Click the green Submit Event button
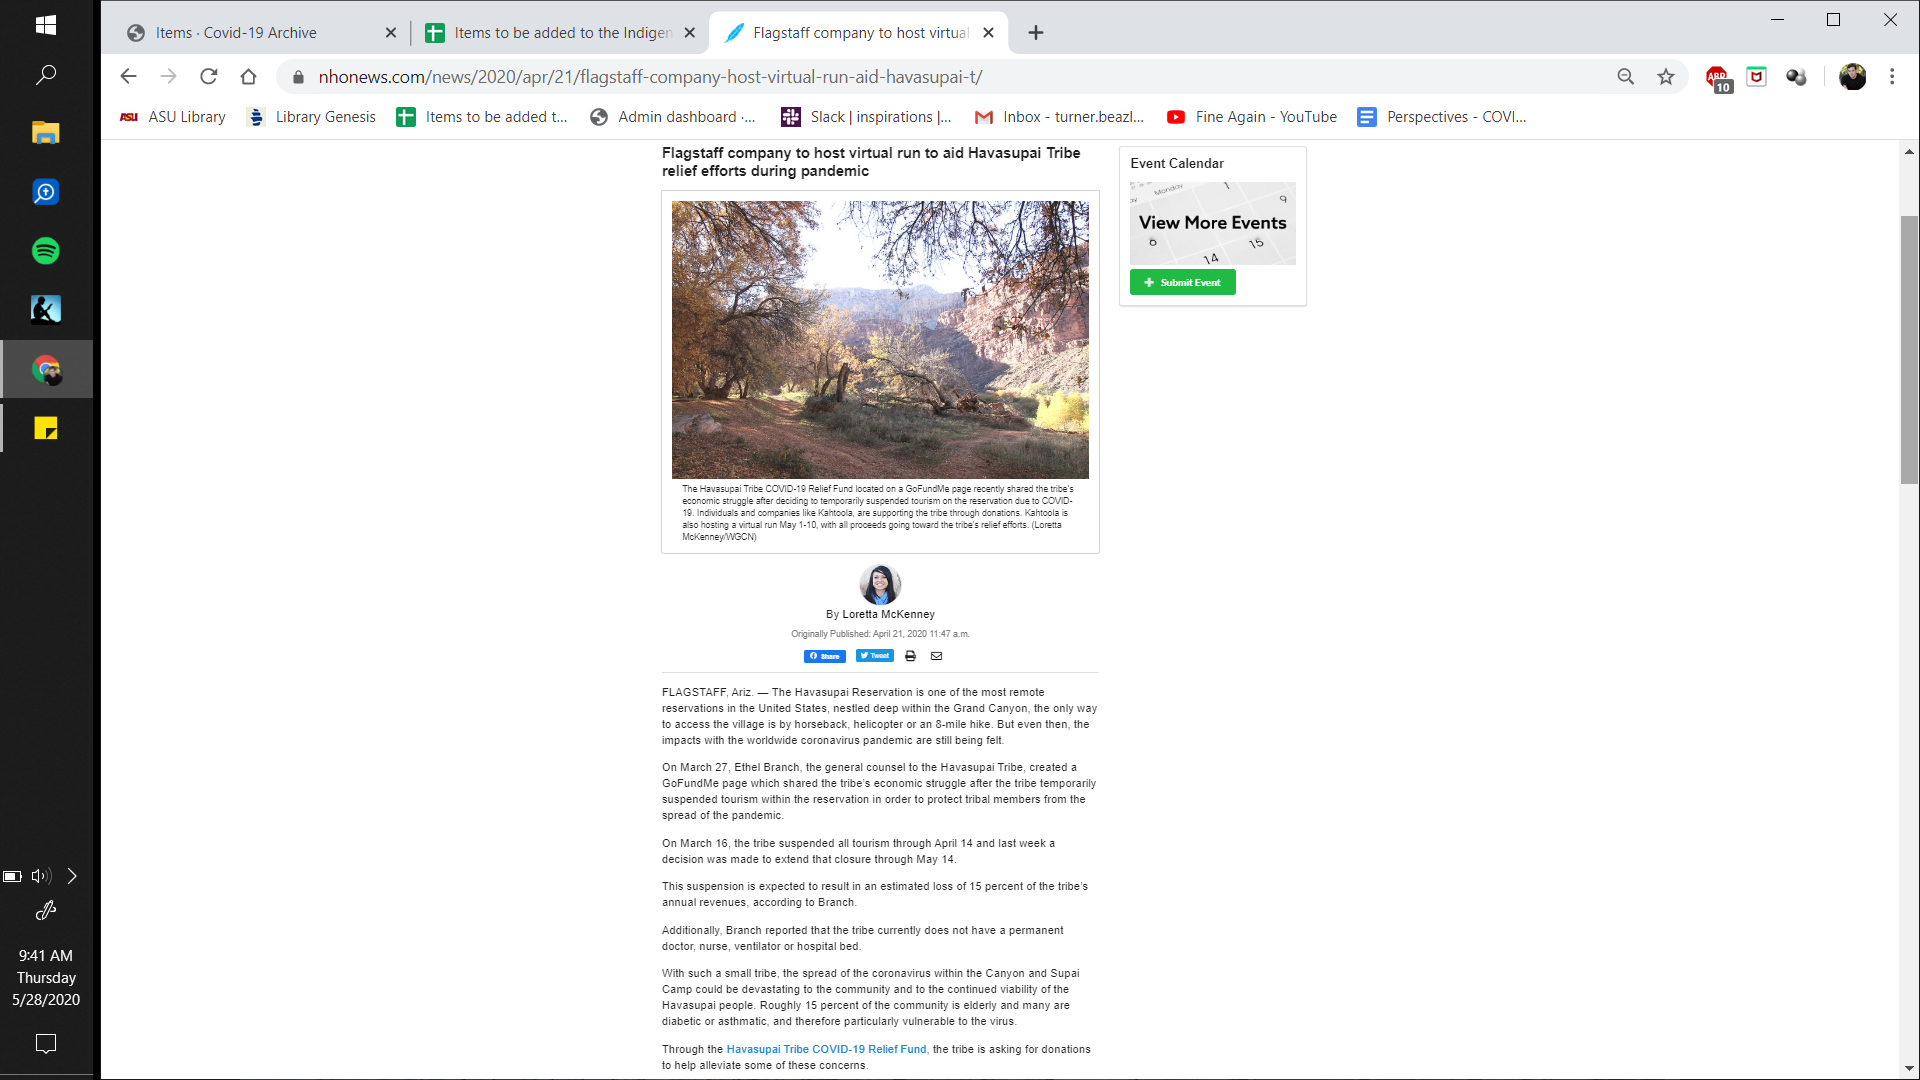The width and height of the screenshot is (1920, 1080). point(1182,283)
